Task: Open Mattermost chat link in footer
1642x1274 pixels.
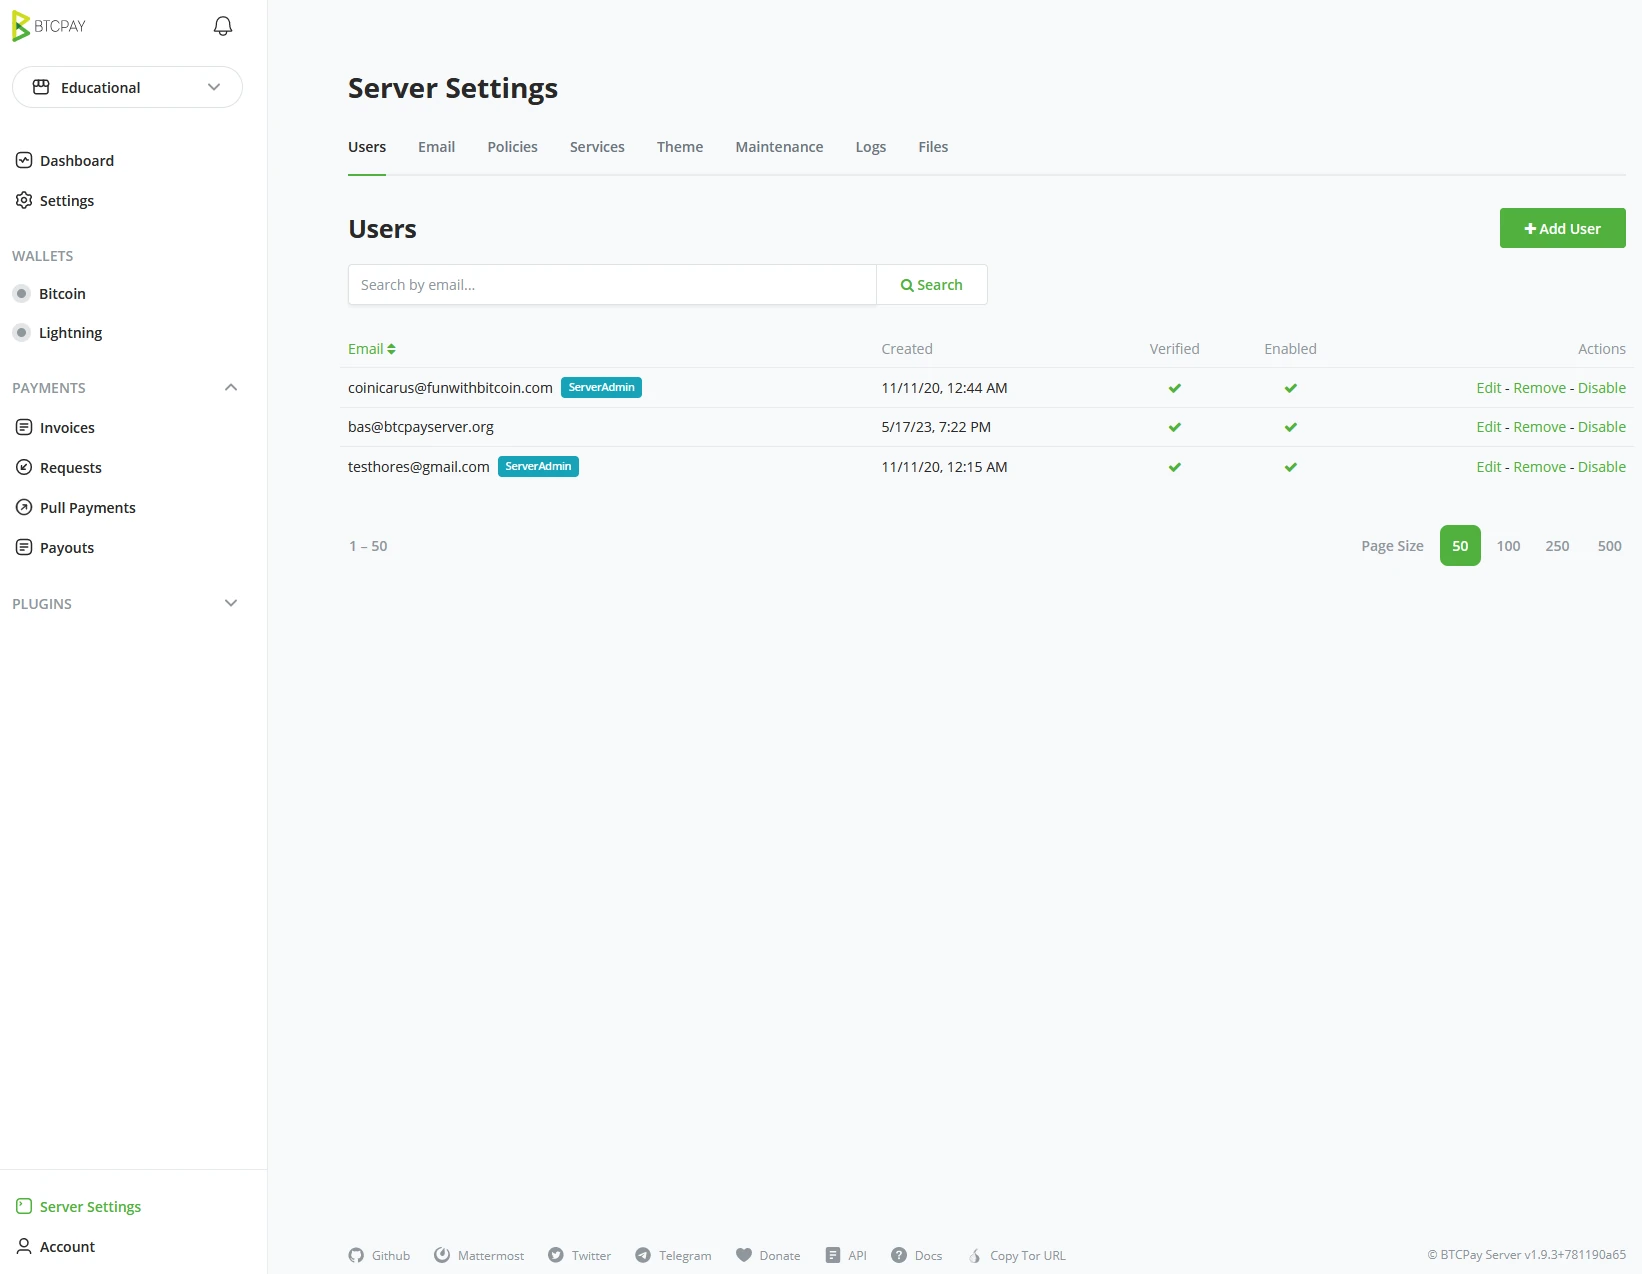Action: coord(479,1255)
